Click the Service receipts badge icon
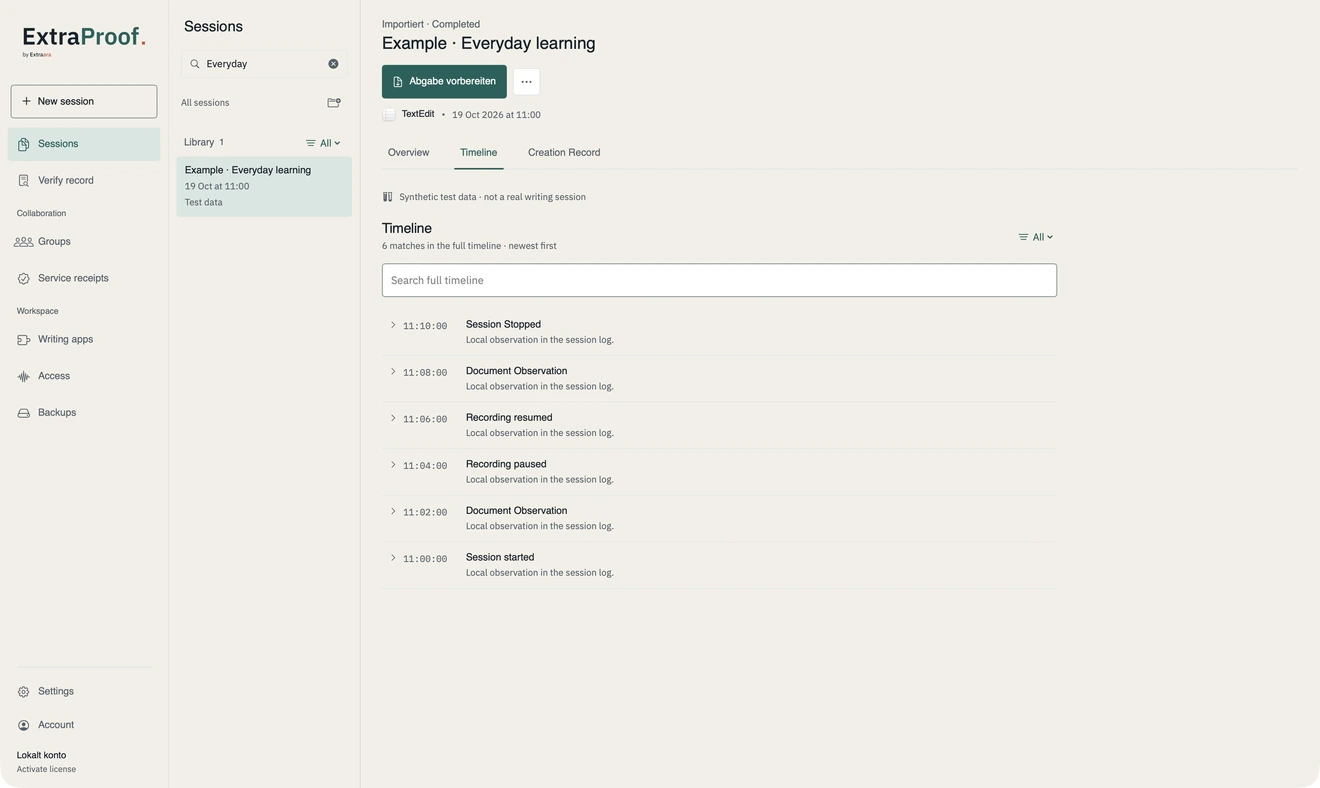 coord(23,279)
